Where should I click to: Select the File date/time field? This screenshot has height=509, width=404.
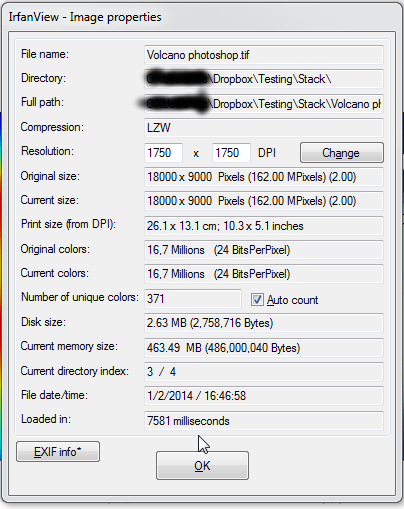[x=264, y=396]
